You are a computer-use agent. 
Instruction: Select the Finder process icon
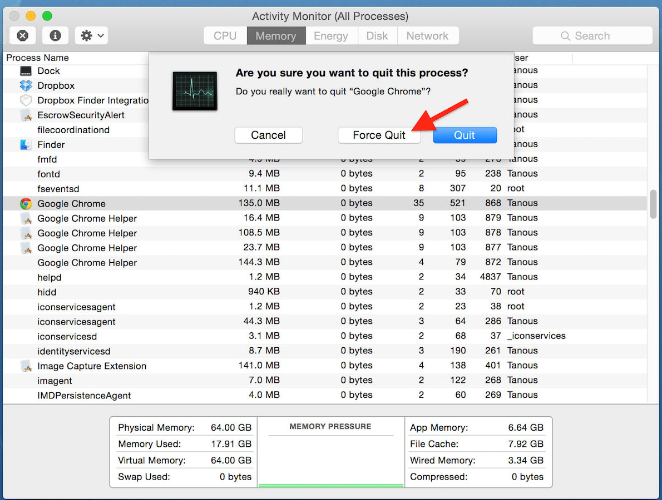[26, 145]
